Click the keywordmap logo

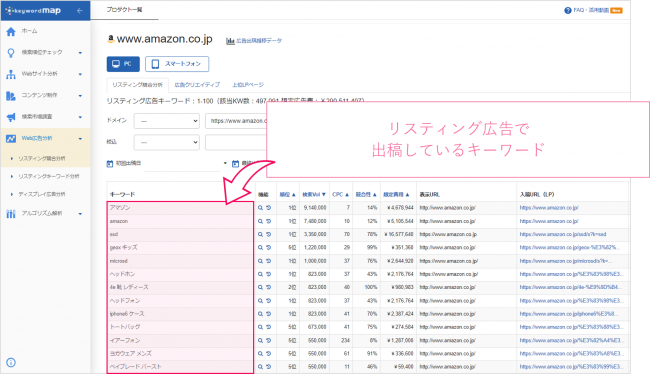(33, 11)
